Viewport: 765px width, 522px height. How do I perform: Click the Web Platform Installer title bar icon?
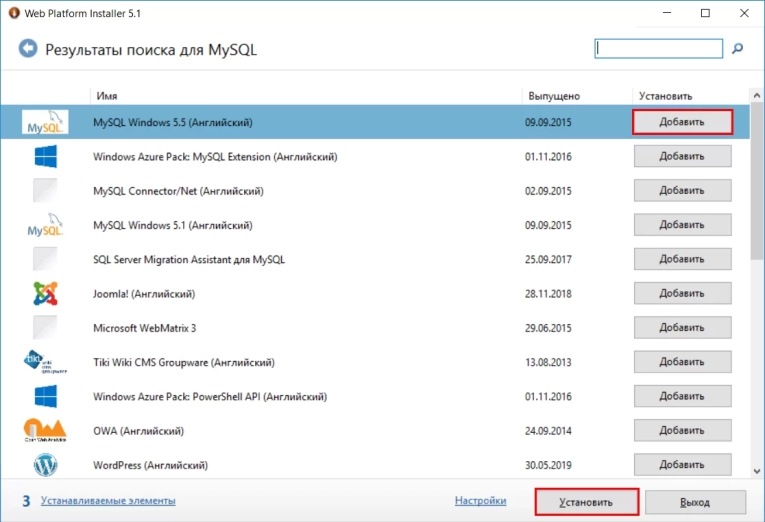pyautogui.click(x=14, y=13)
